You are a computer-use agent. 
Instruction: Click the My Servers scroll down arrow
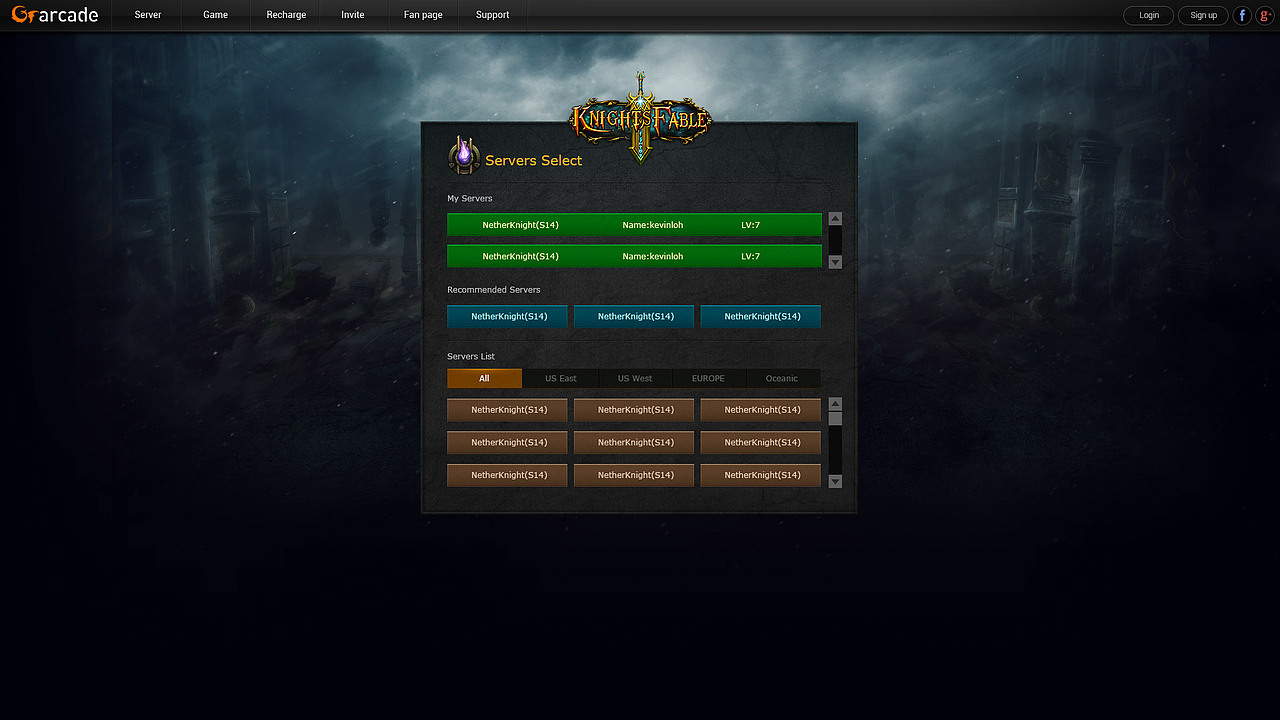(836, 262)
